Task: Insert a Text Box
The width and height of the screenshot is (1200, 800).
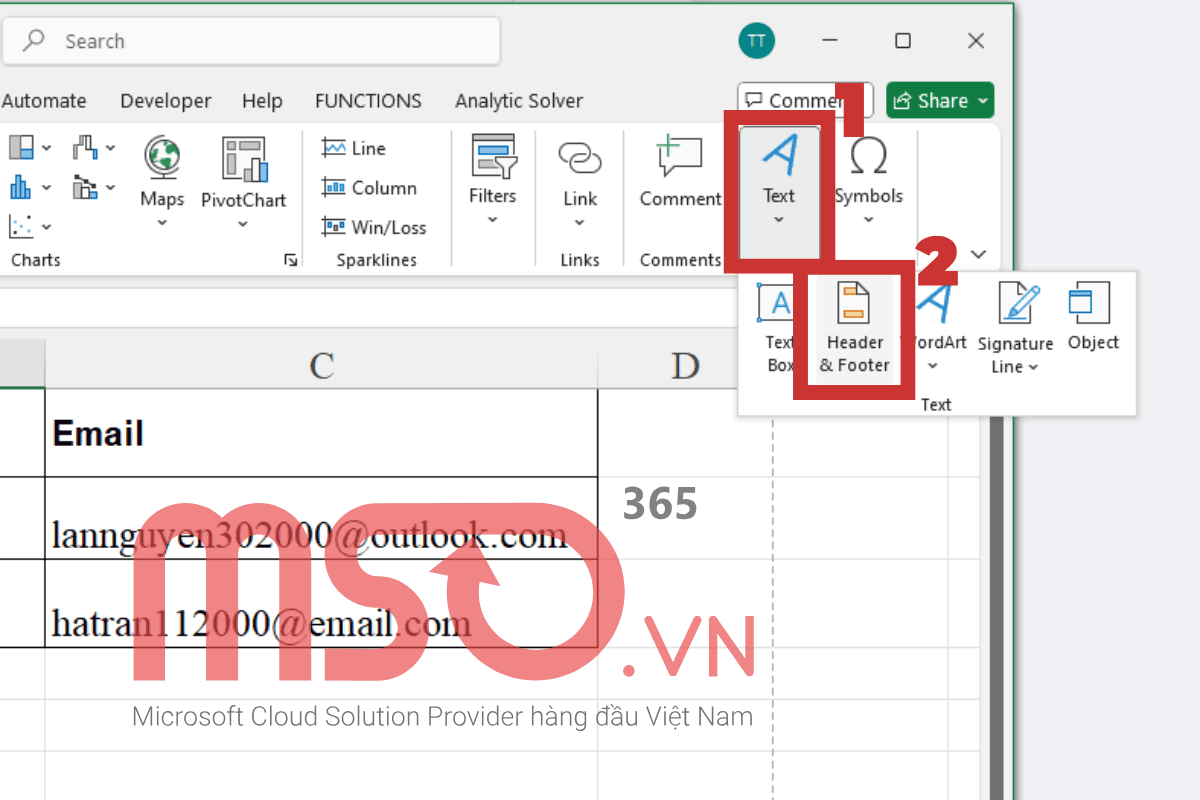Action: tap(779, 320)
